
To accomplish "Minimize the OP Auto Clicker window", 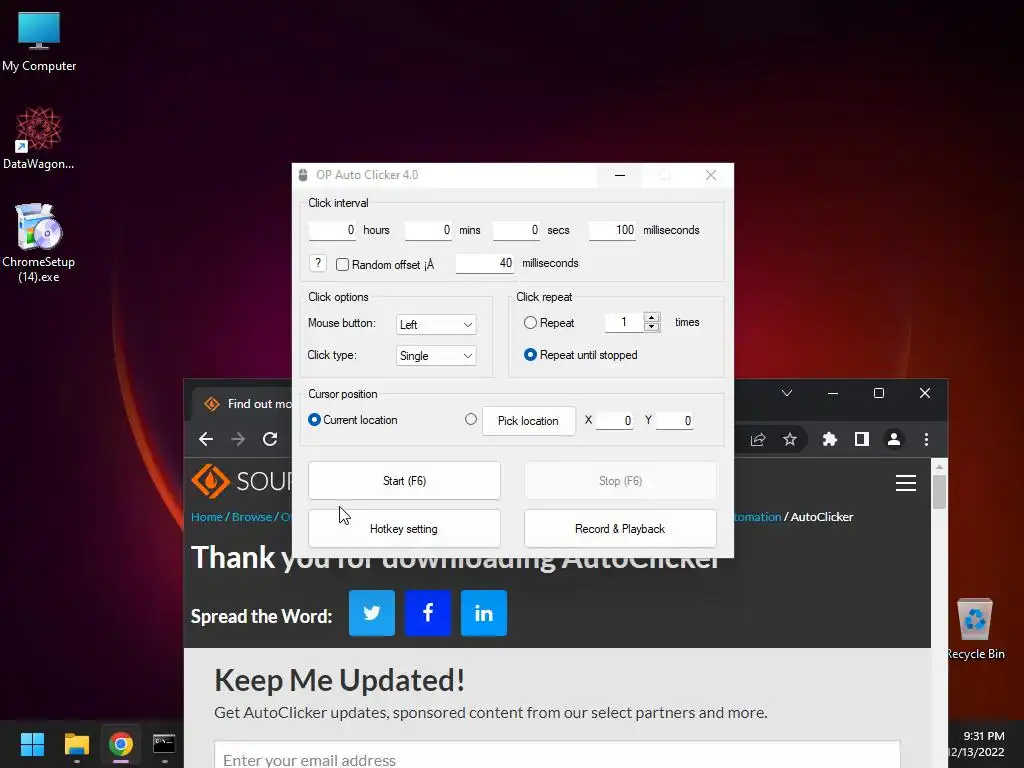I will [x=620, y=175].
